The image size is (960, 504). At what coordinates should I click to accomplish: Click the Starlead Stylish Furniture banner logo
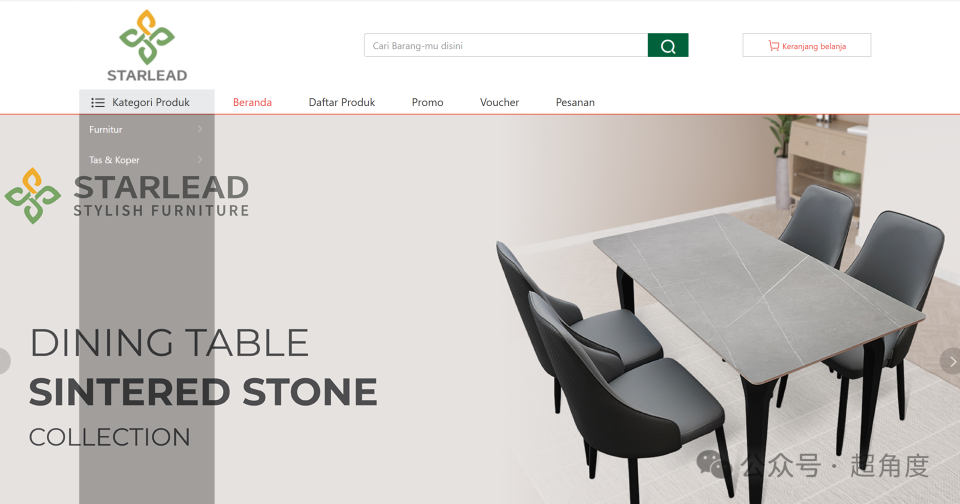click(127, 196)
